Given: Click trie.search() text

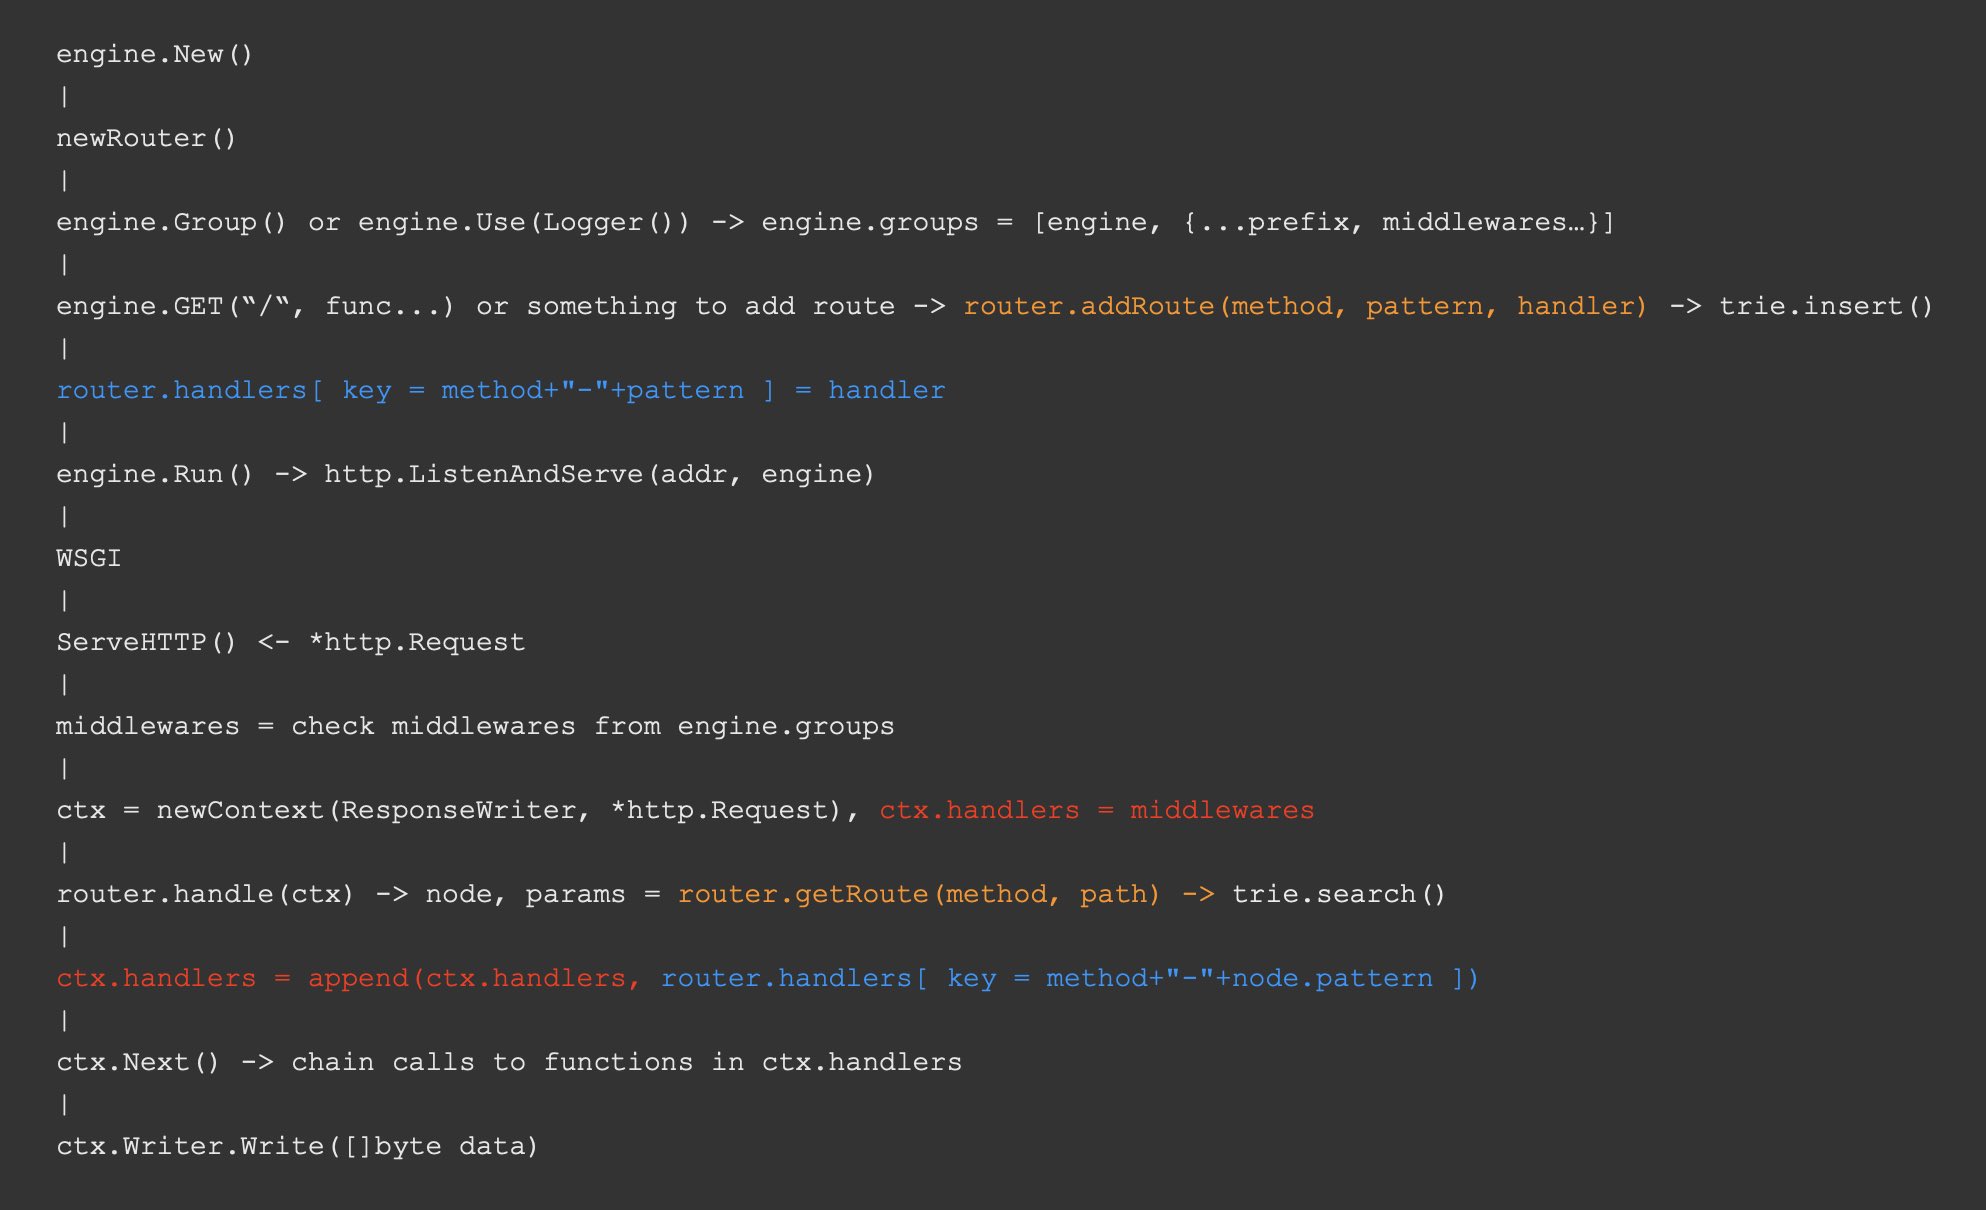Looking at the screenshot, I should click(1338, 894).
